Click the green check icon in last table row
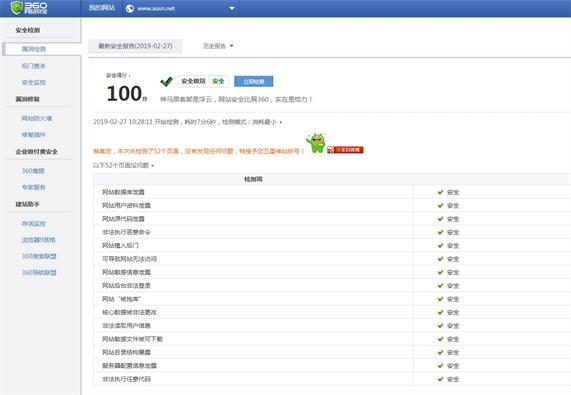 440,379
